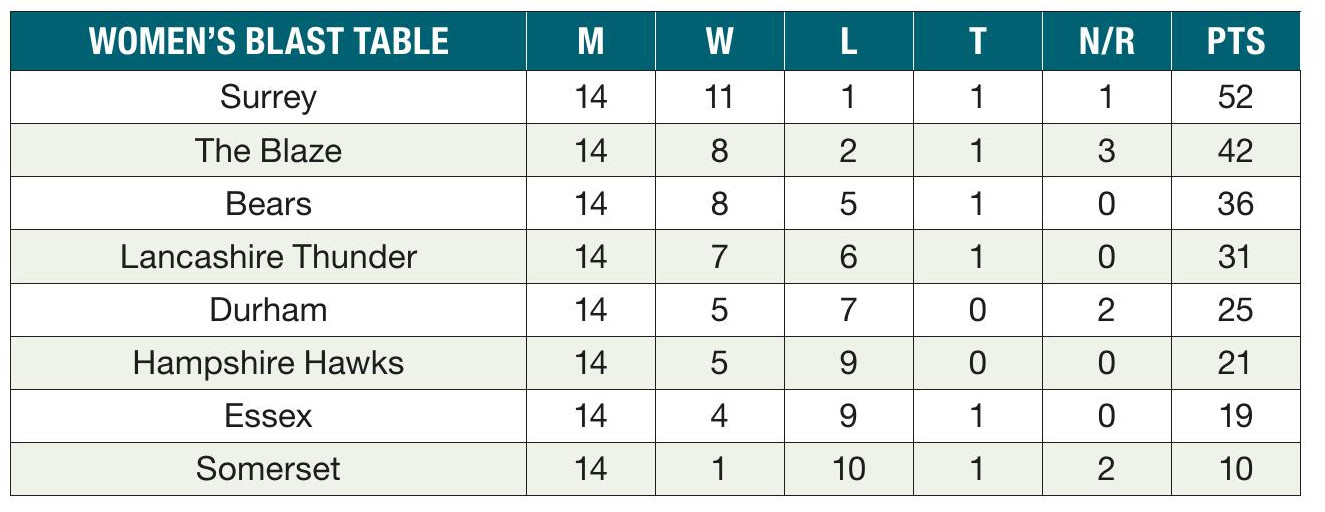Image resolution: width=1325 pixels, height=512 pixels.
Task: Click The Blaze team name
Action: (x=268, y=151)
